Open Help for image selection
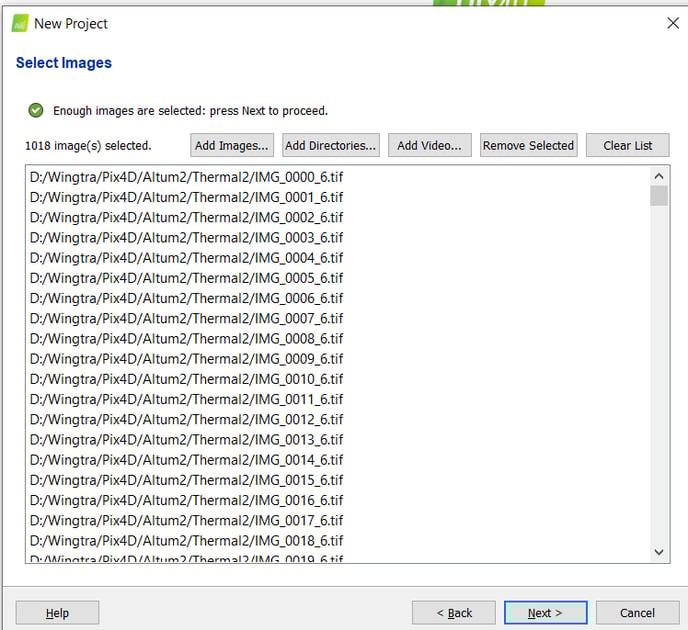688x630 pixels. pyautogui.click(x=57, y=612)
